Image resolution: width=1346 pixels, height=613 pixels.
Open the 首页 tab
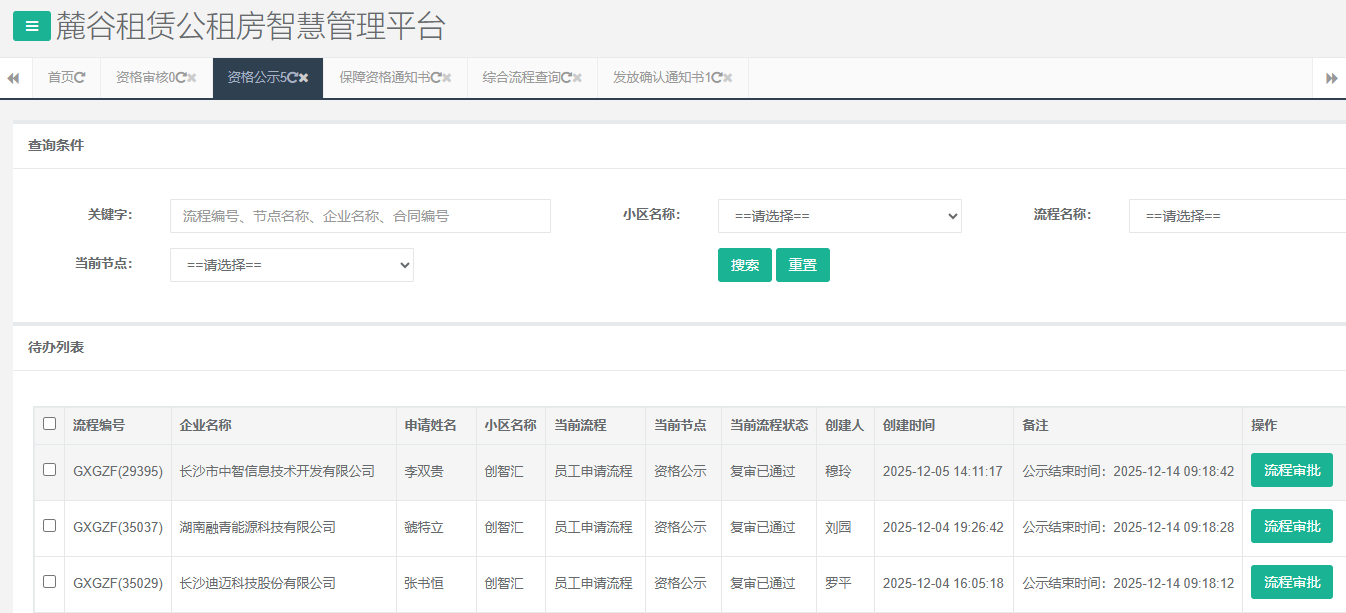(60, 78)
